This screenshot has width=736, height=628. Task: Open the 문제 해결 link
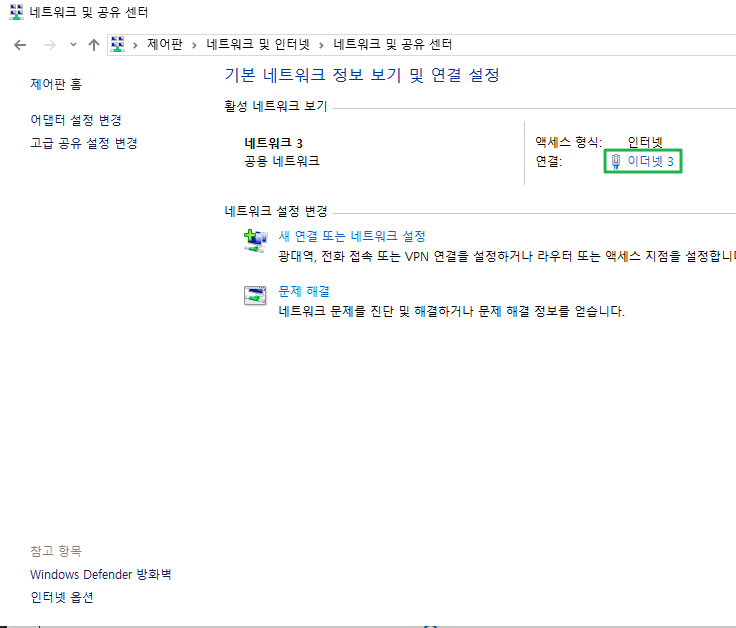click(x=304, y=291)
